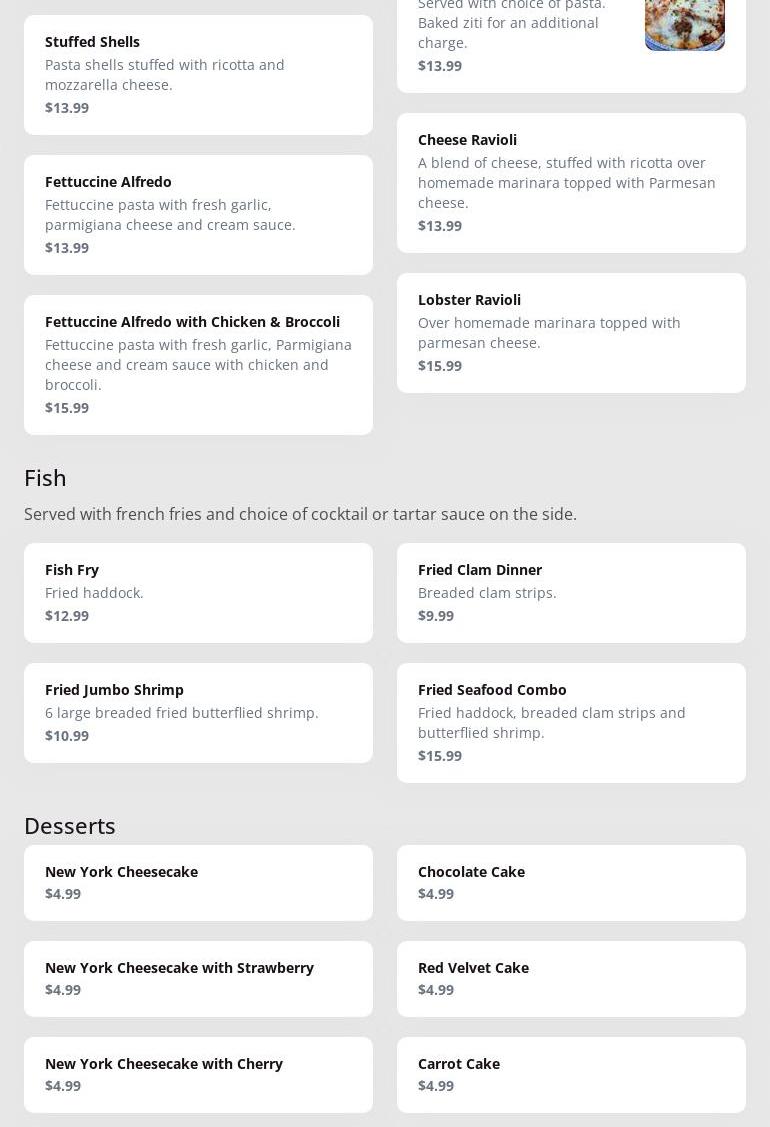
Task: Select Lobster Ravioli for $15.99
Action: pyautogui.click(x=571, y=333)
